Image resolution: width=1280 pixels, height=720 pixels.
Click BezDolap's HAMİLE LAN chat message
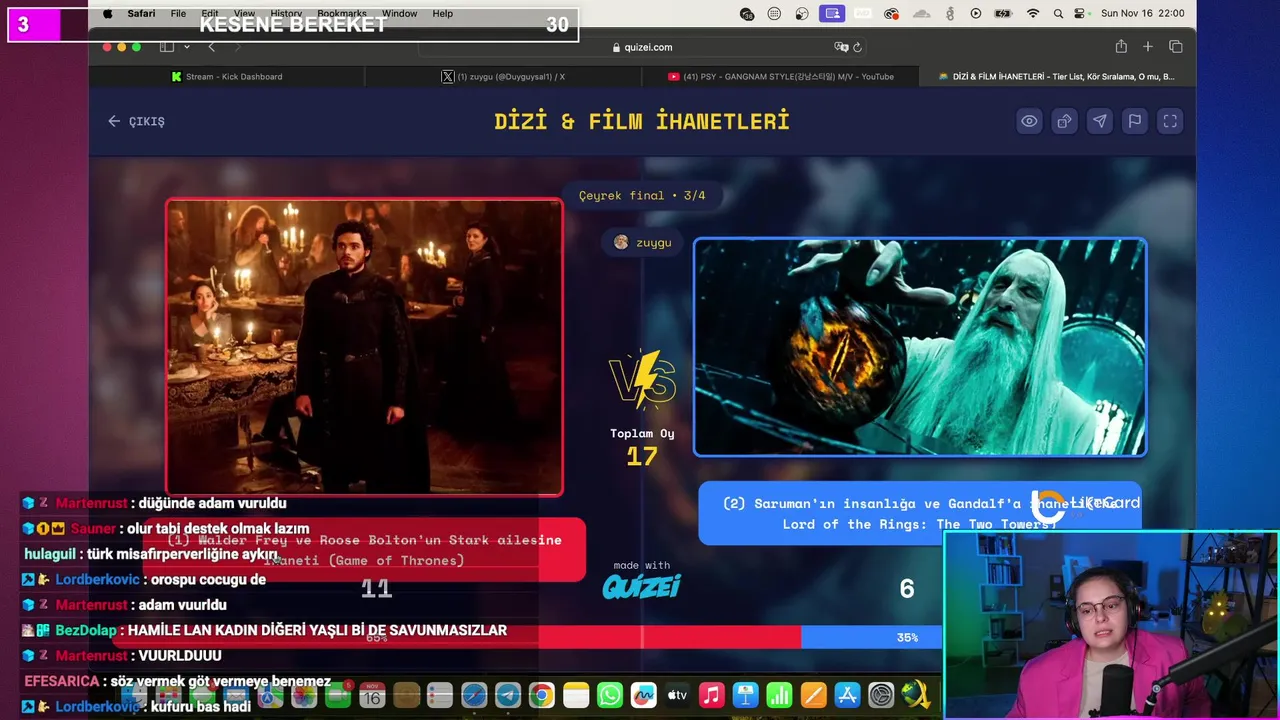point(265,630)
